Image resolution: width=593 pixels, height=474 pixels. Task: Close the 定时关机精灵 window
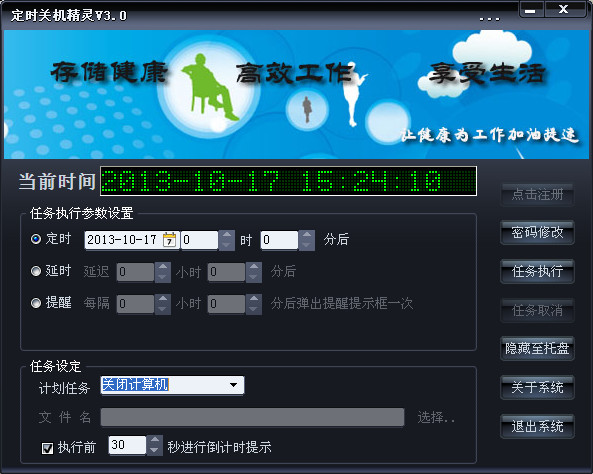[564, 9]
